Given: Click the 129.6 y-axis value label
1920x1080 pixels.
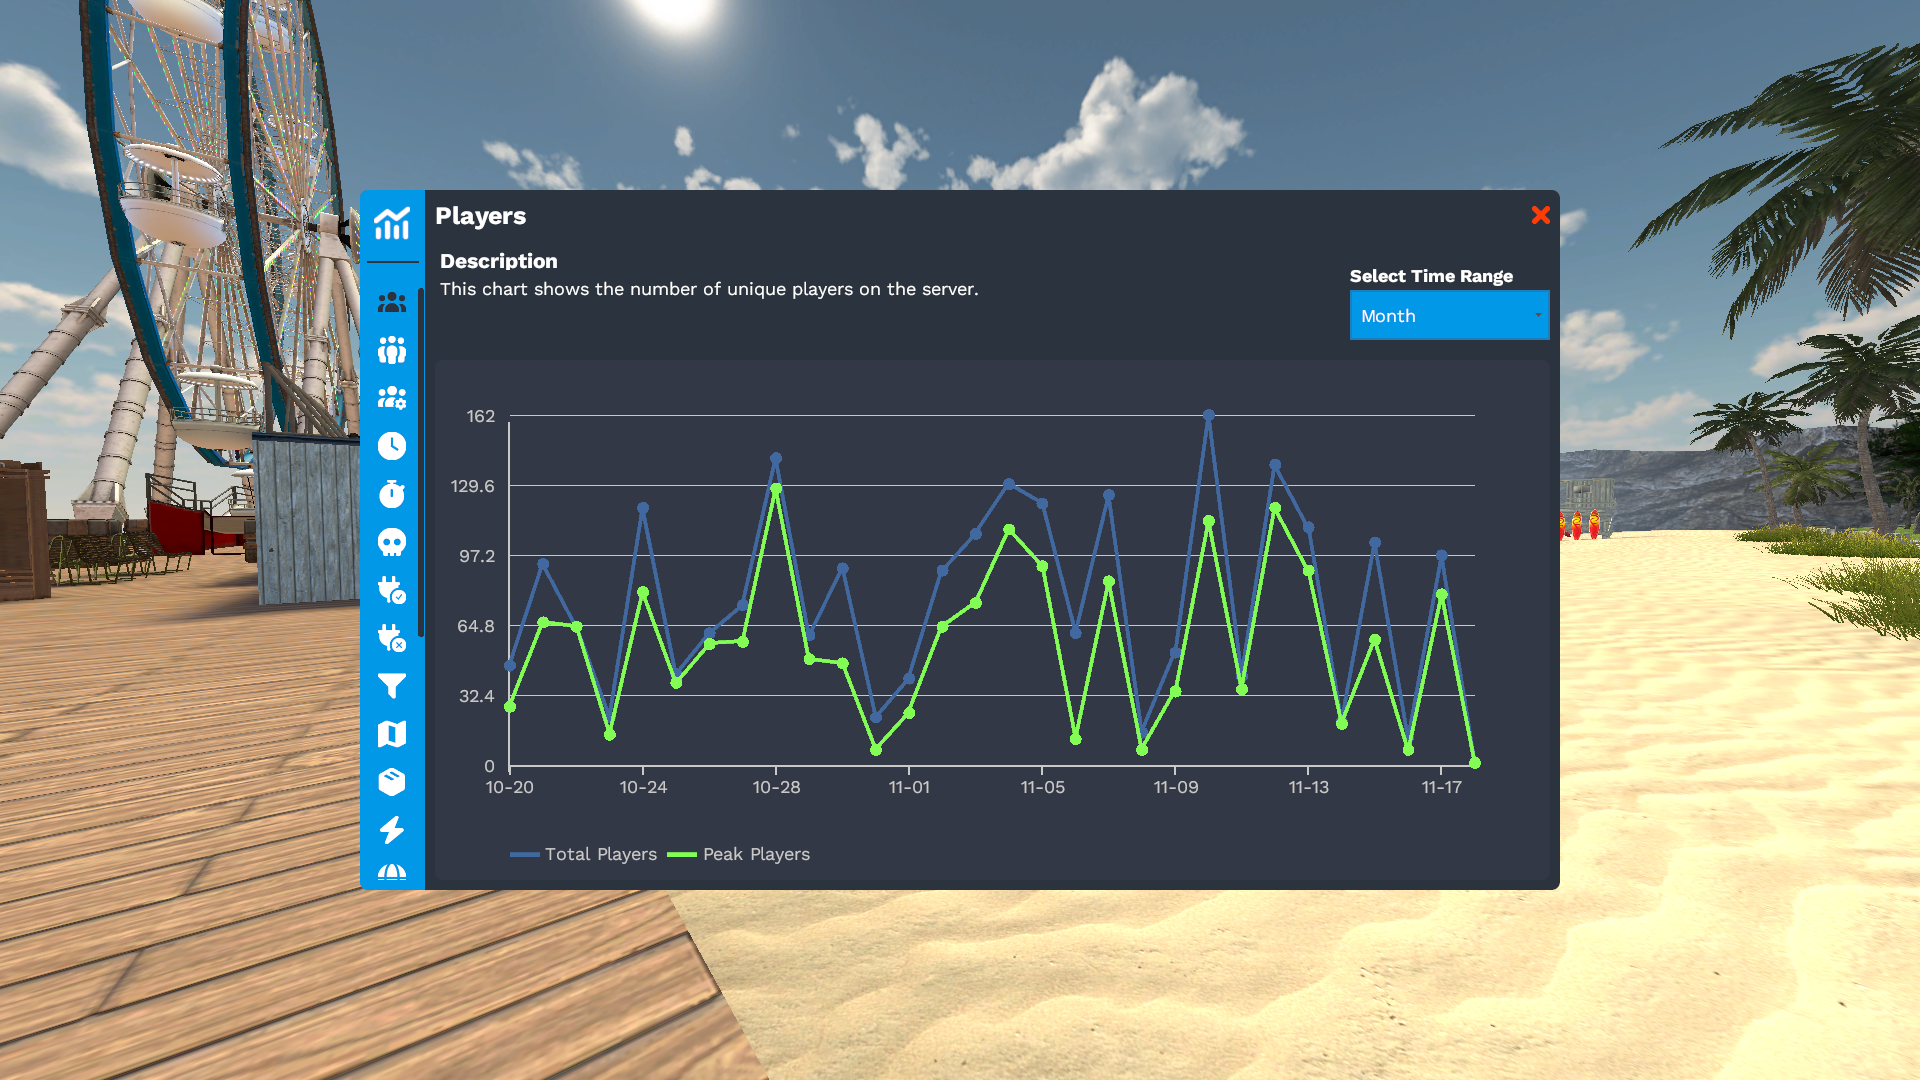Looking at the screenshot, I should coord(472,486).
